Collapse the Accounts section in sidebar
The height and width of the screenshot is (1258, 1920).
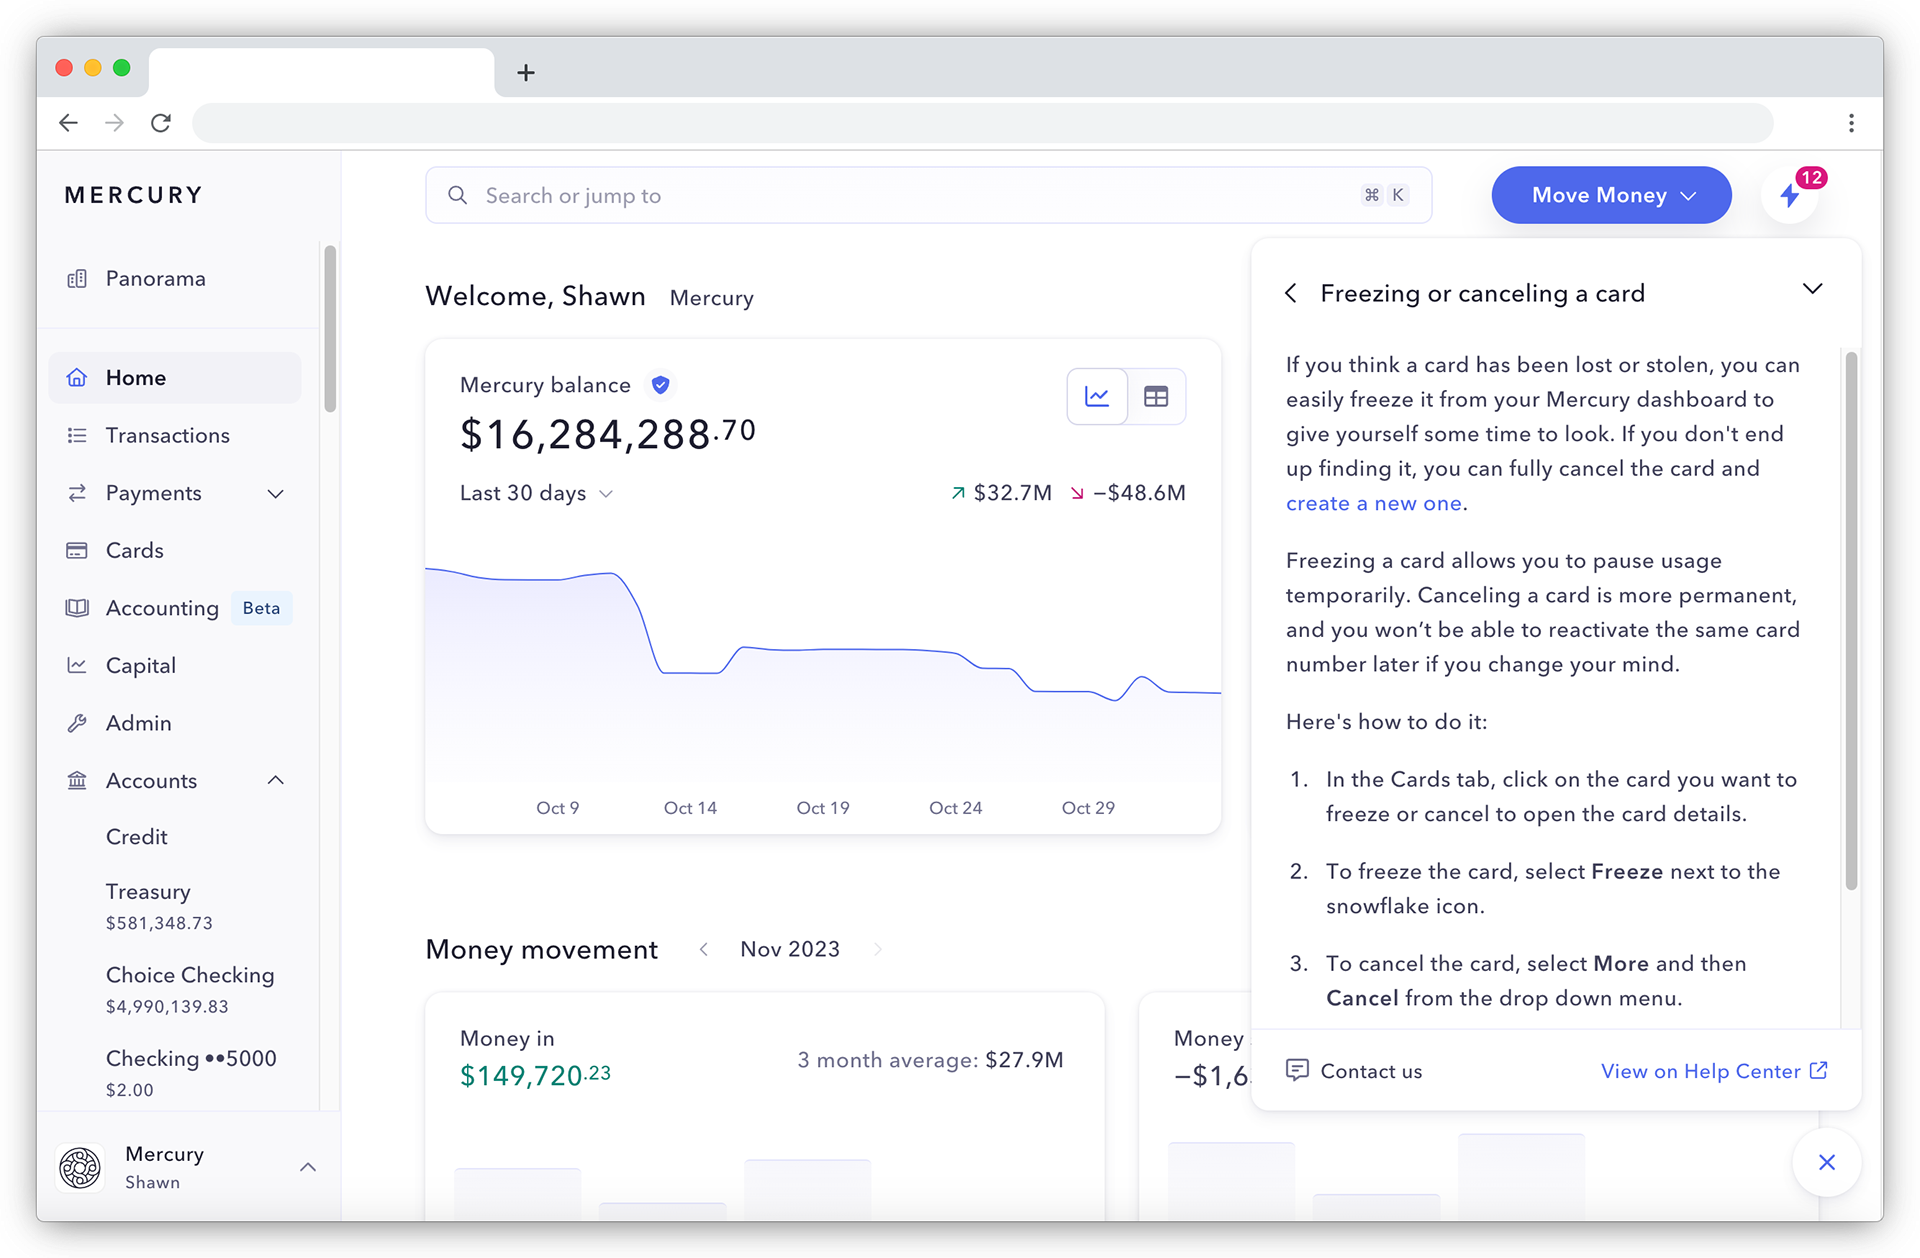click(276, 780)
